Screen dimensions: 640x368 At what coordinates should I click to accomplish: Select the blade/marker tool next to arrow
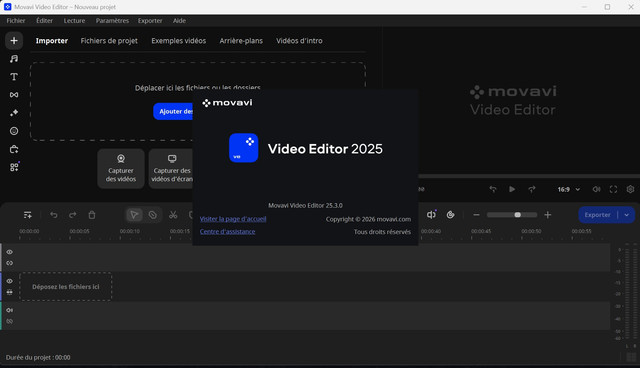[x=153, y=215]
